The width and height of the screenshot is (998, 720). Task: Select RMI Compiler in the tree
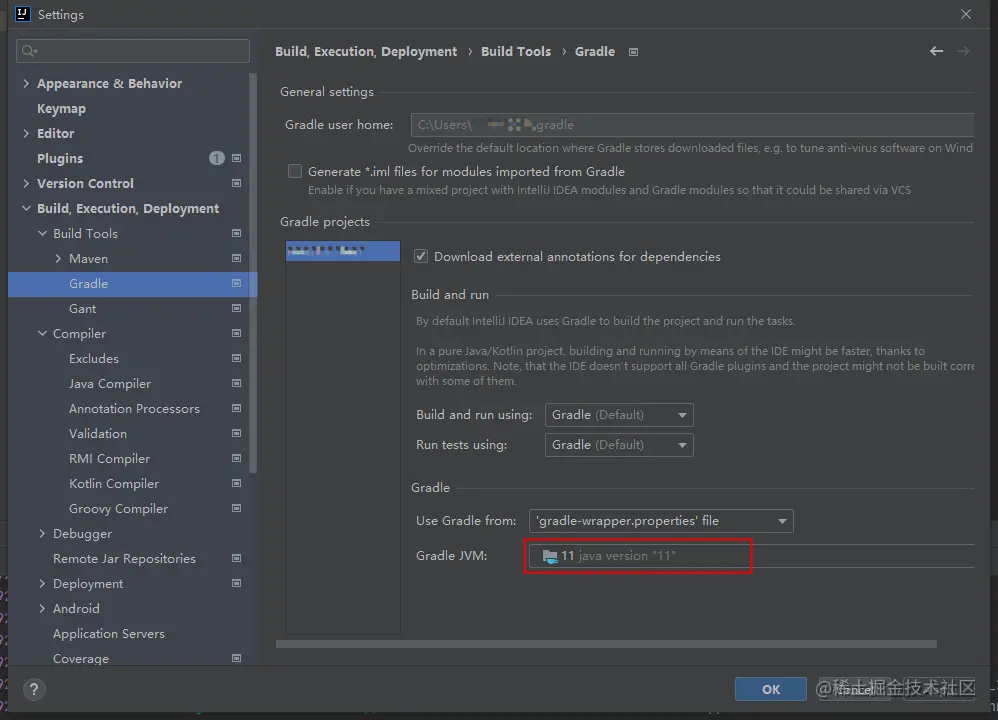tap(109, 459)
